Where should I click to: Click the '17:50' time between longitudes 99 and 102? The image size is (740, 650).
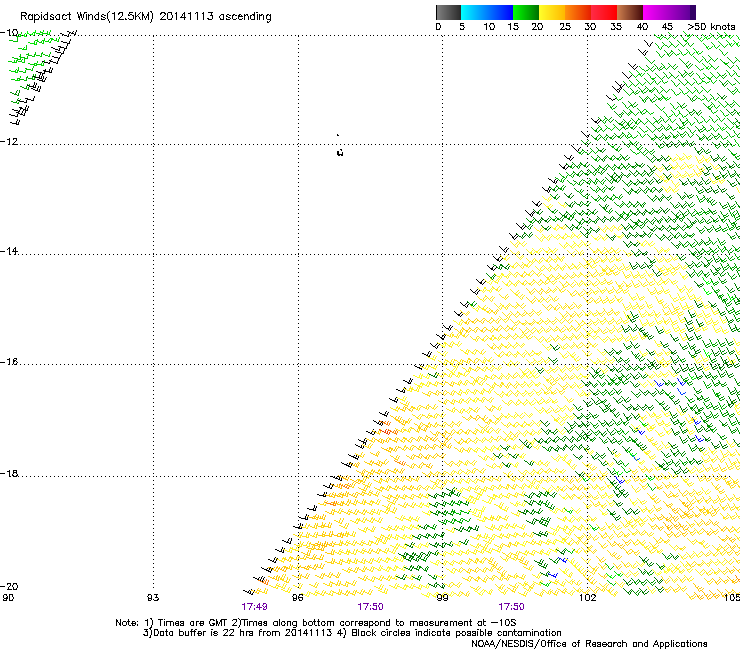512,607
